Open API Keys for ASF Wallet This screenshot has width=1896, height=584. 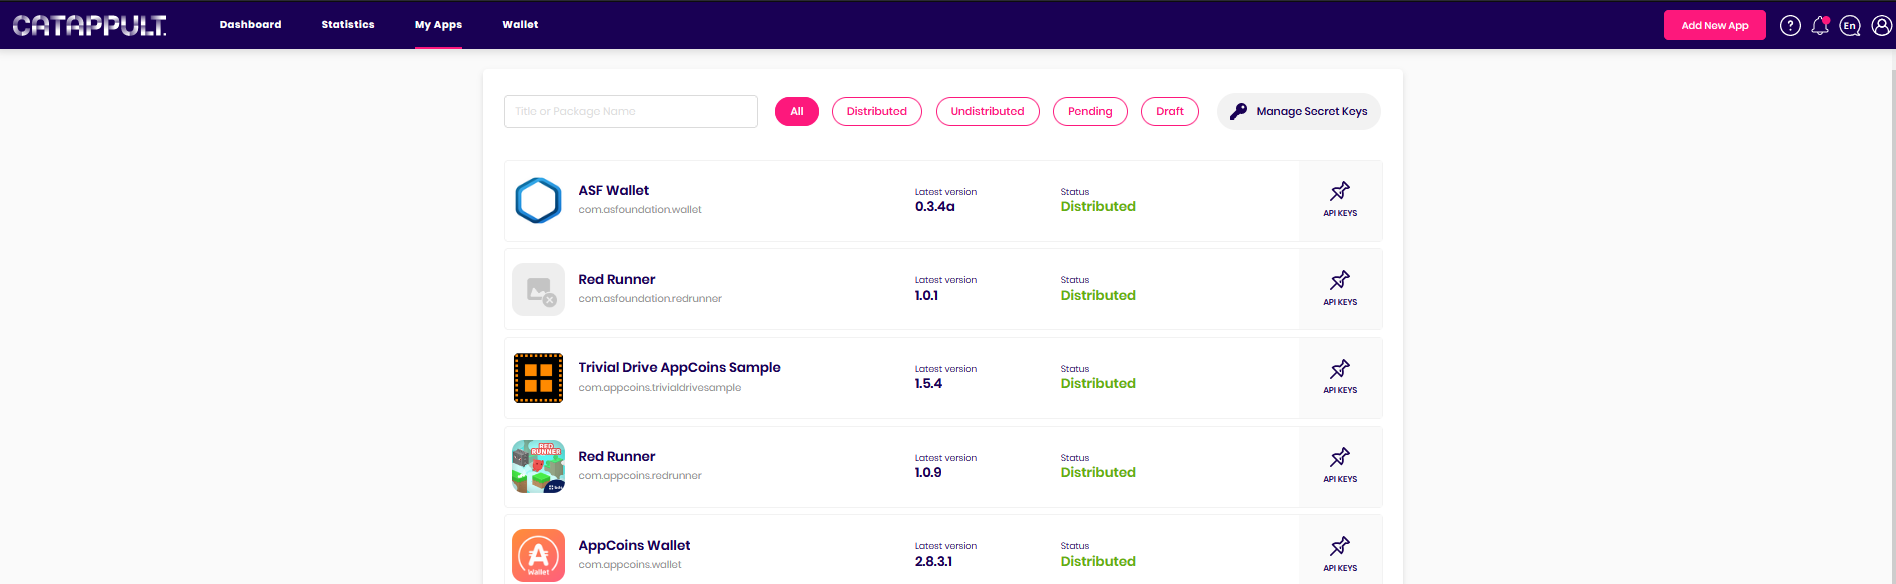[x=1340, y=200]
